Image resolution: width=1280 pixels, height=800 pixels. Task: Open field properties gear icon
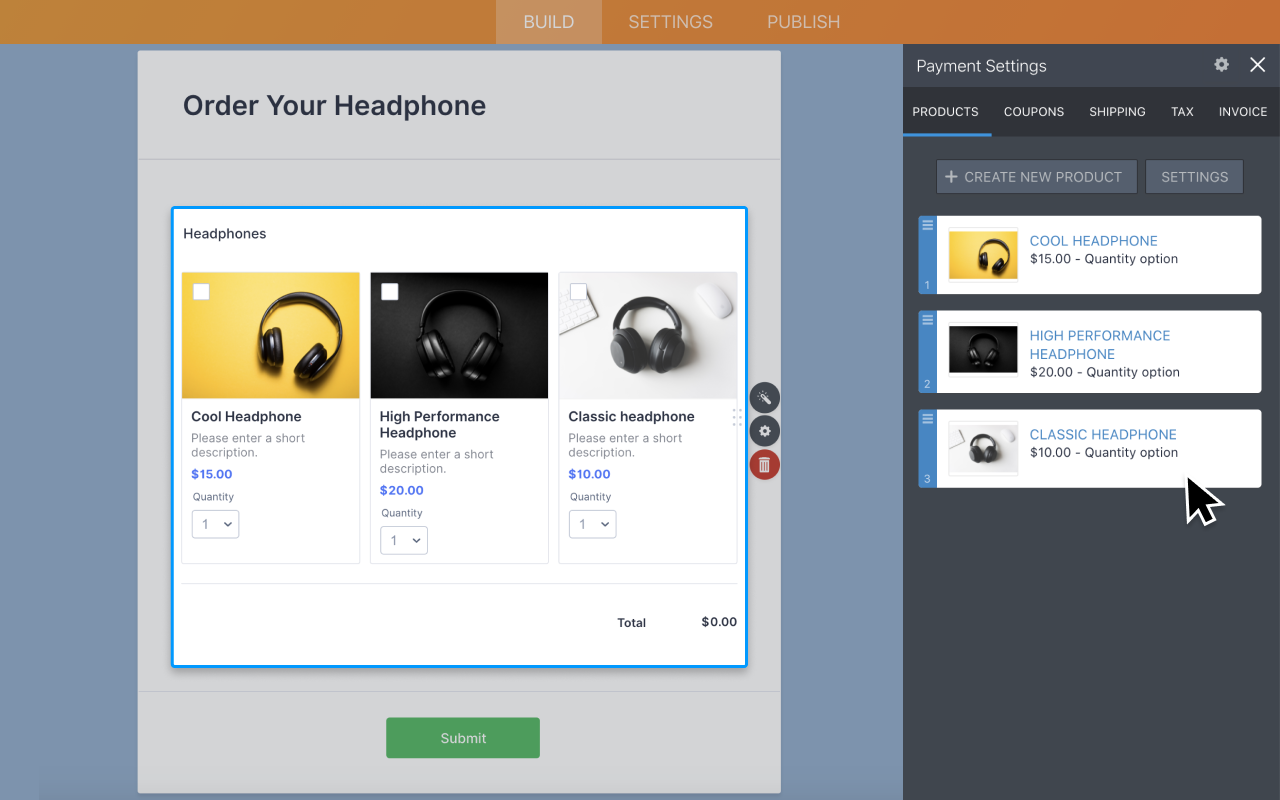click(764, 431)
